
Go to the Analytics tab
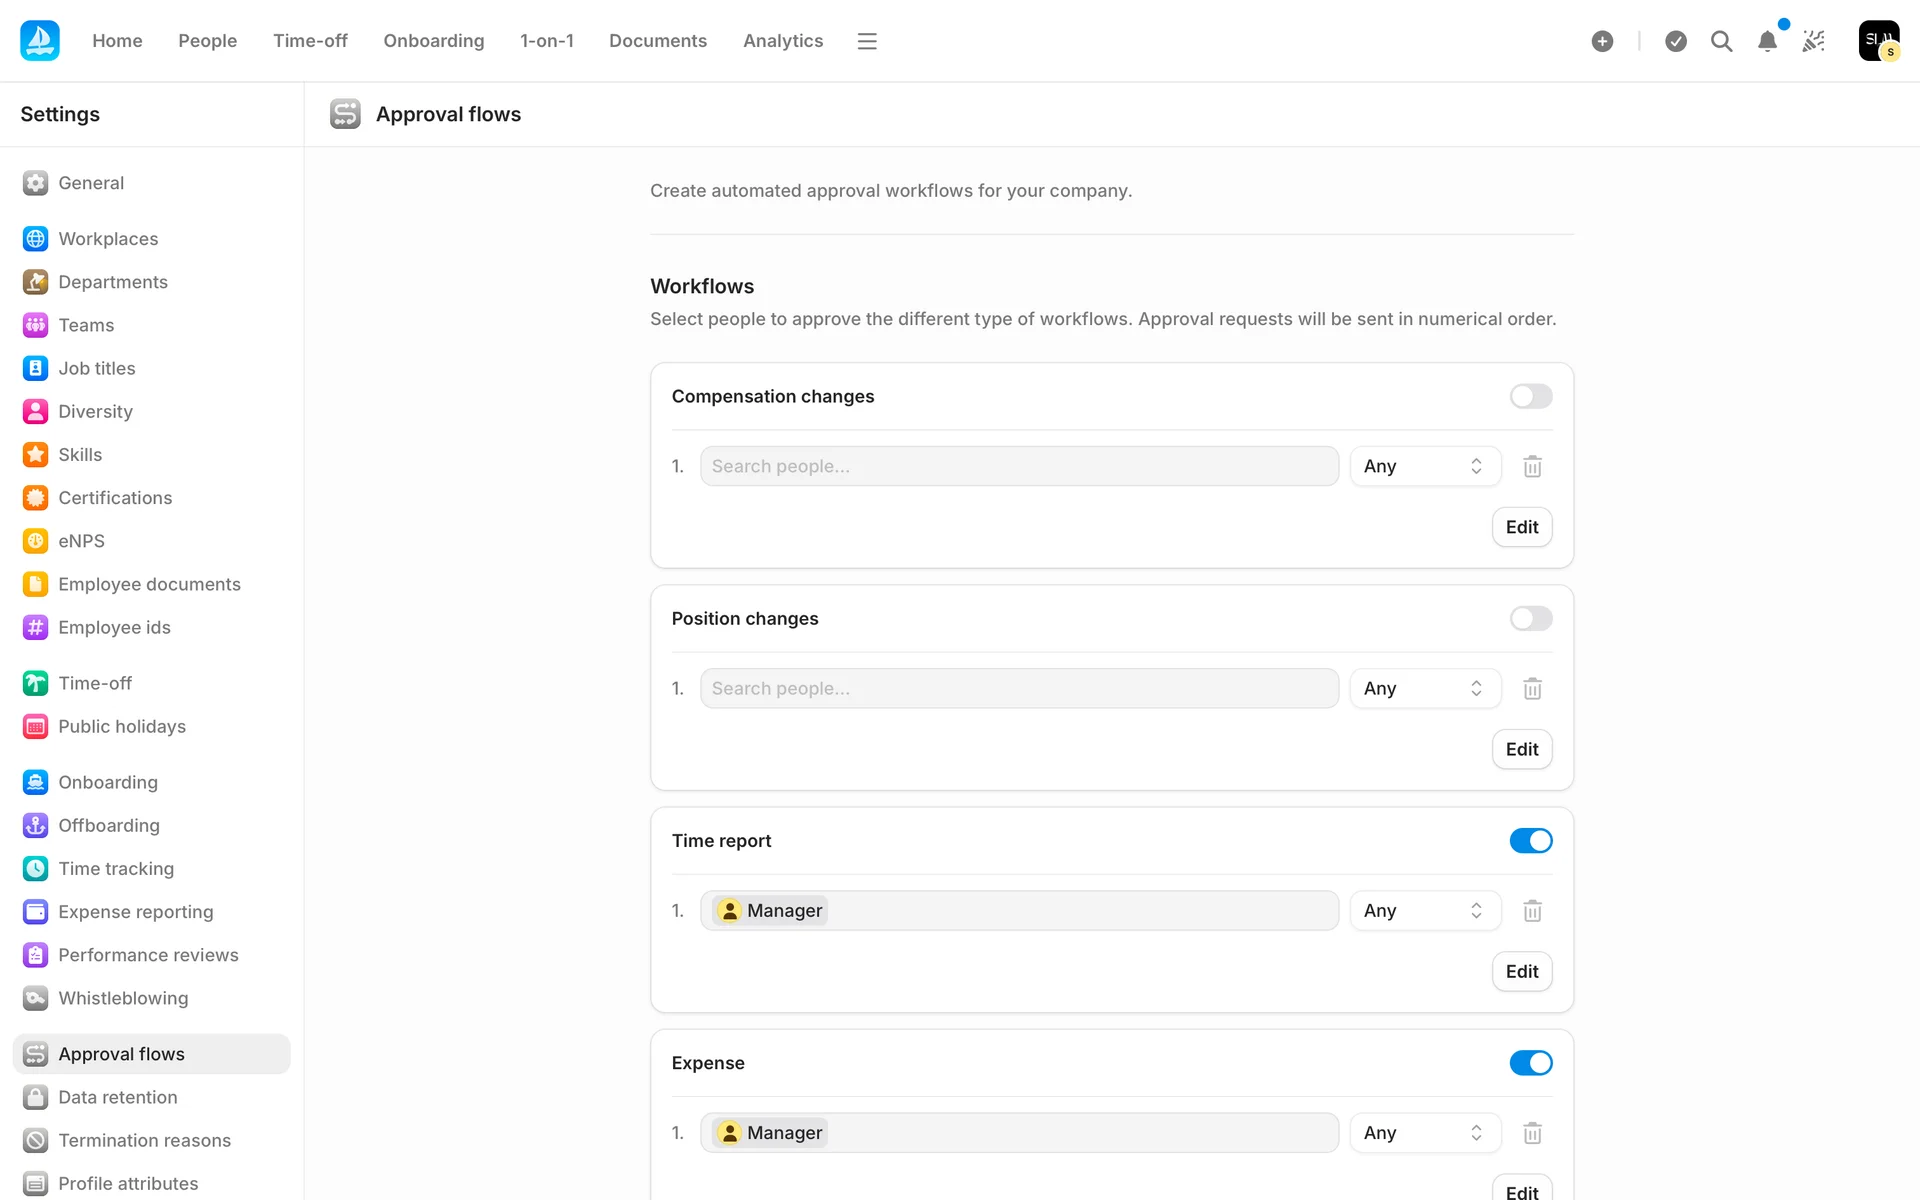coord(783,41)
